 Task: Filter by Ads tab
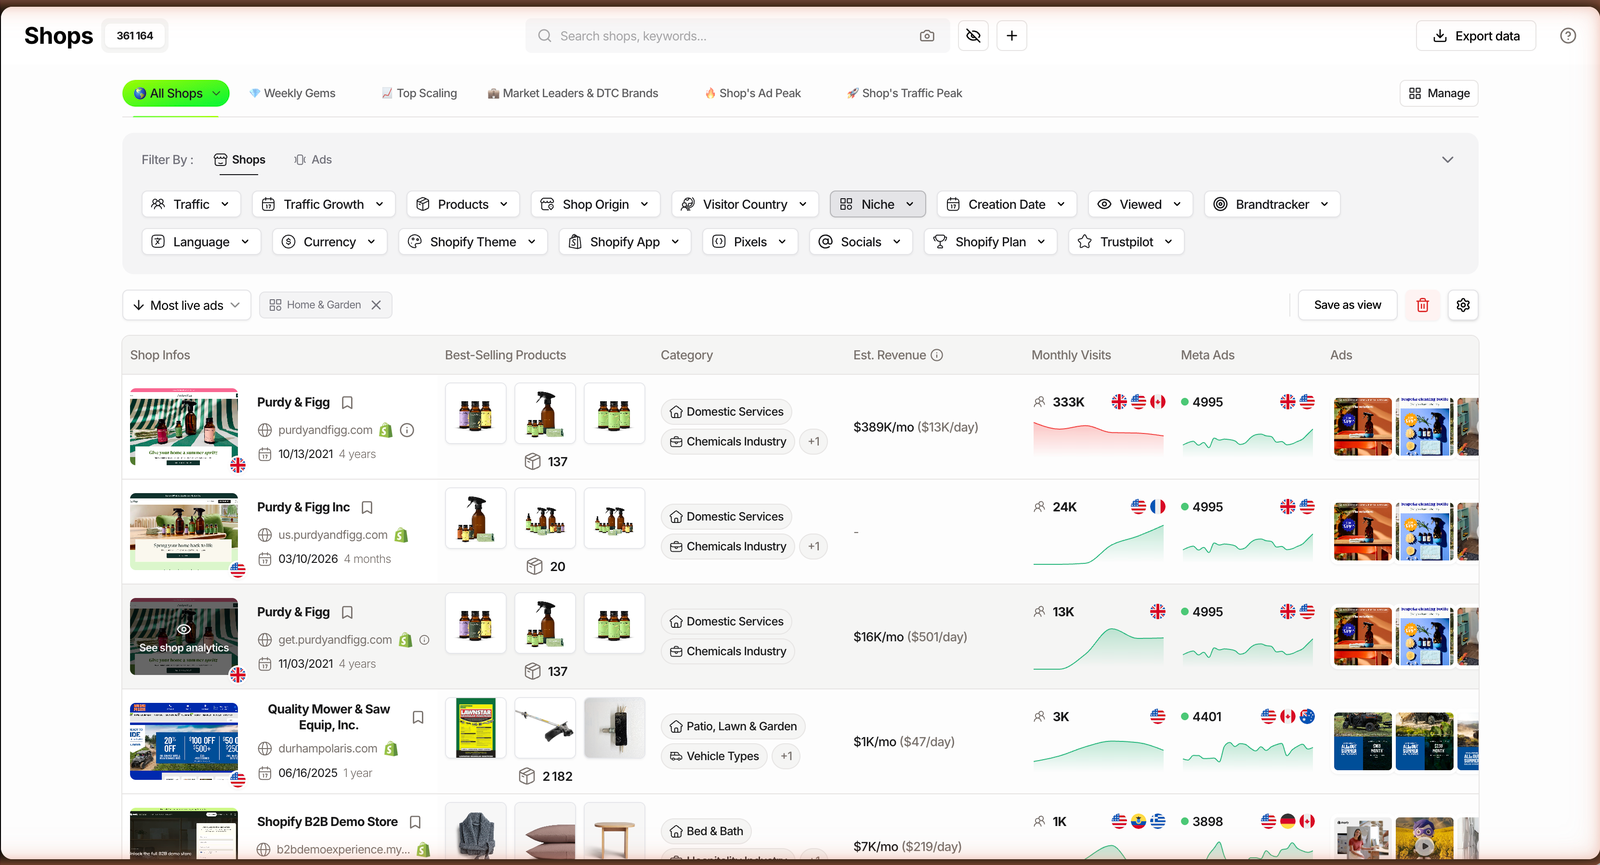(313, 160)
